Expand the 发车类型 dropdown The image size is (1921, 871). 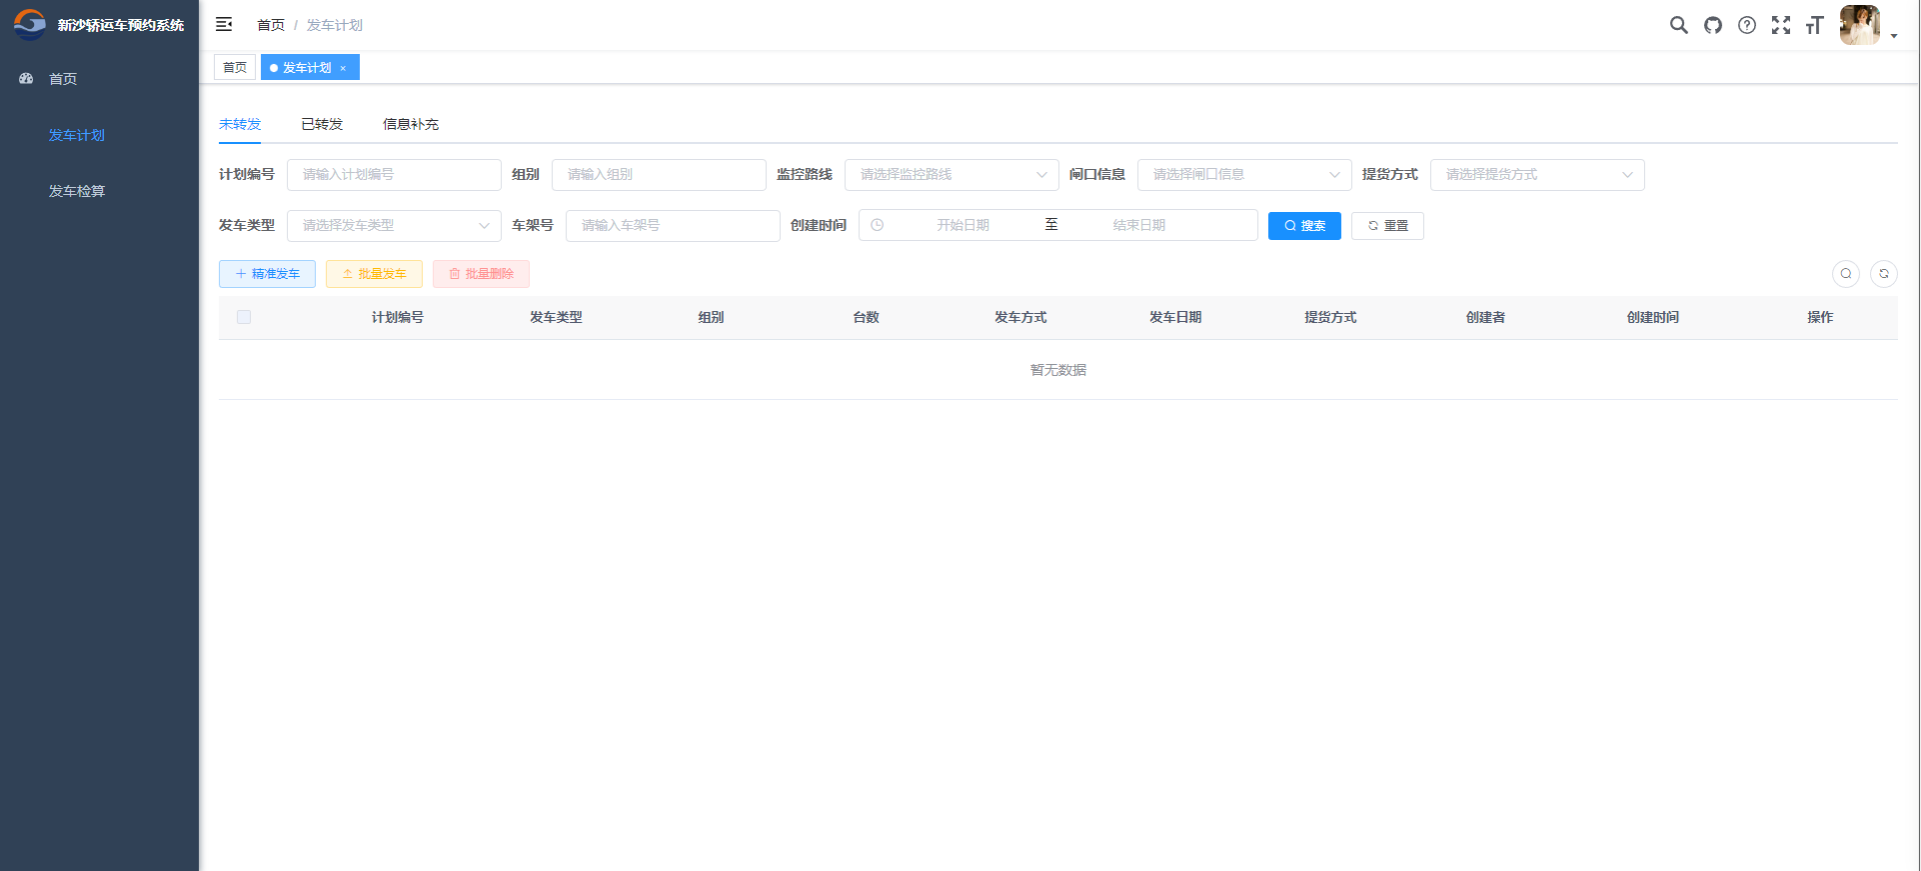tap(393, 225)
